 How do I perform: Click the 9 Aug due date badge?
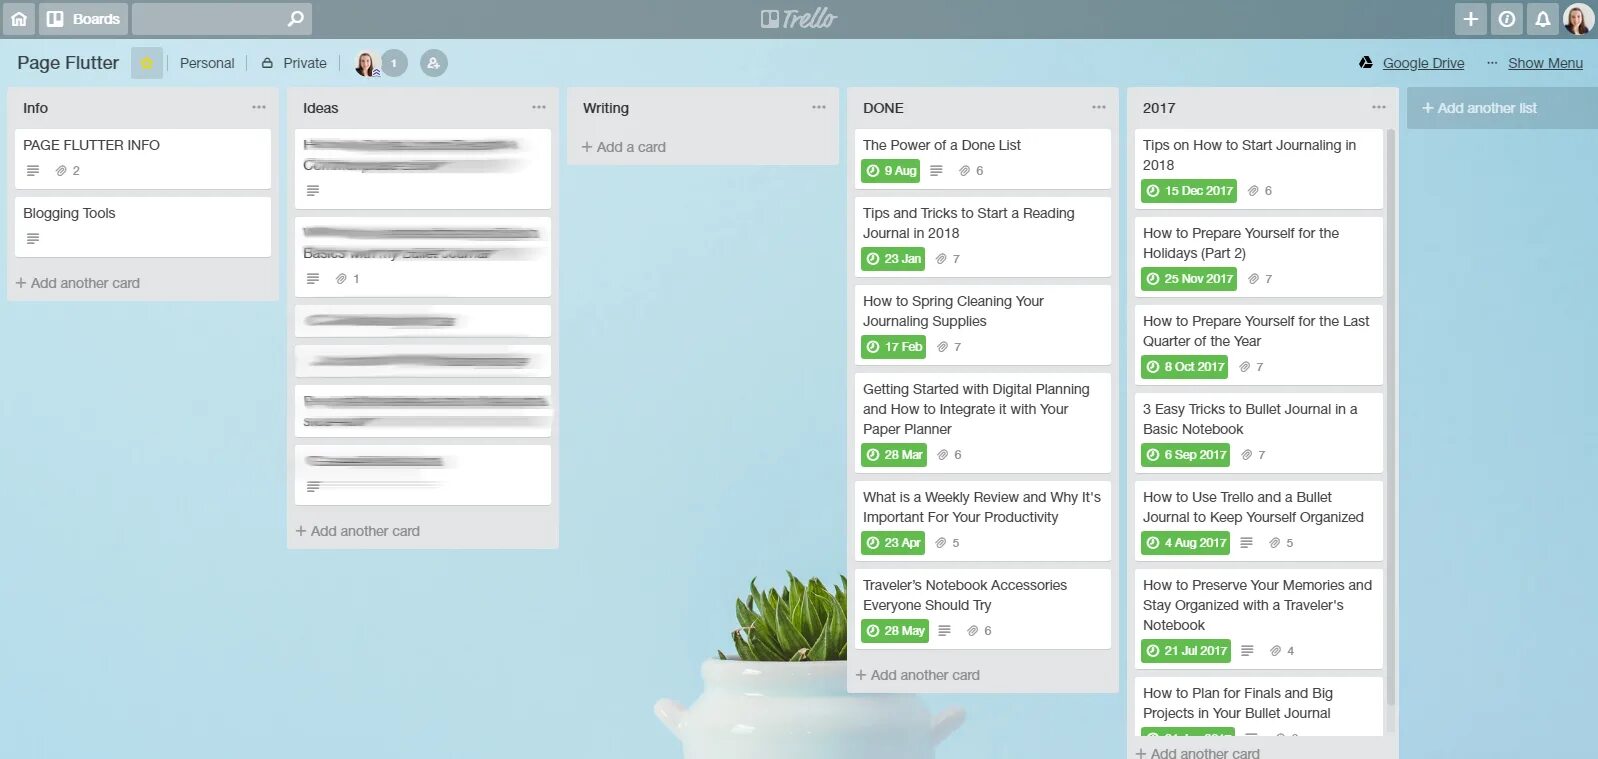[x=891, y=171]
